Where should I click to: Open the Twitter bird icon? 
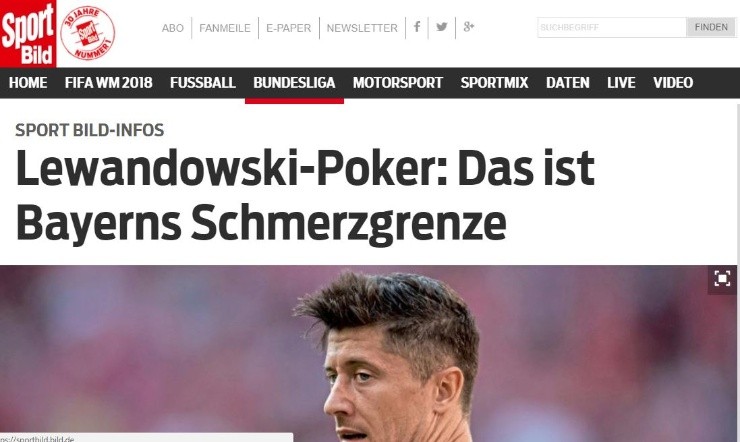442,27
